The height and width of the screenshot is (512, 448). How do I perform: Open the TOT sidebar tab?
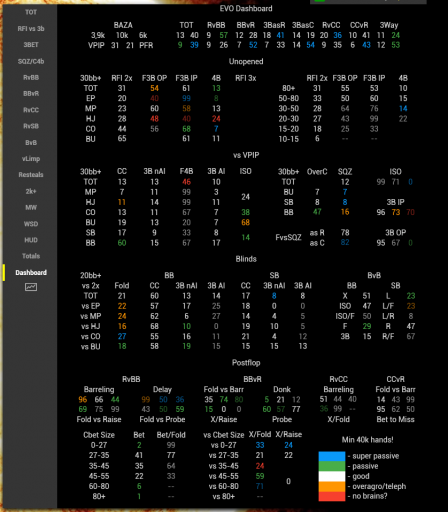point(31,12)
